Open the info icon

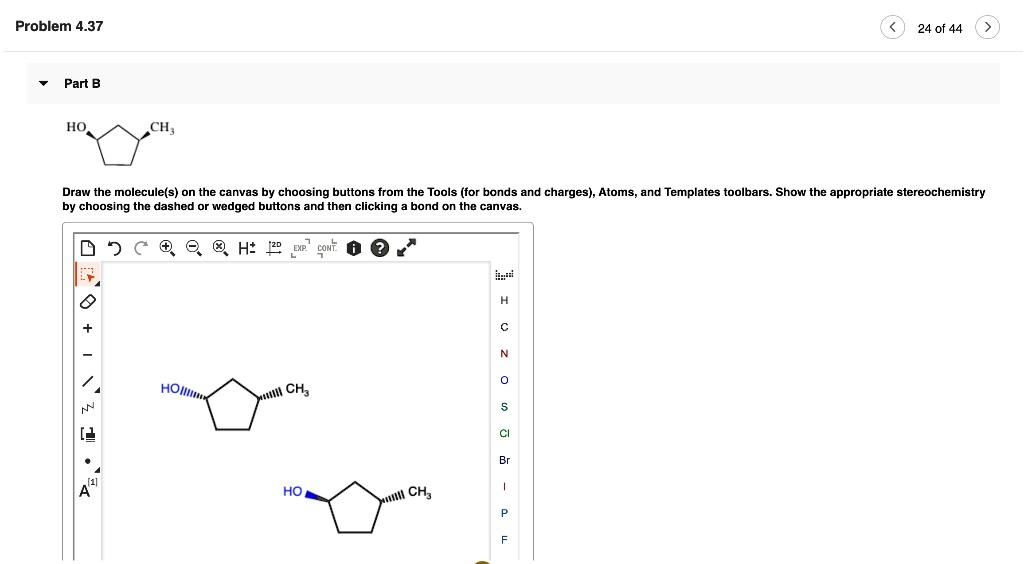pyautogui.click(x=353, y=248)
